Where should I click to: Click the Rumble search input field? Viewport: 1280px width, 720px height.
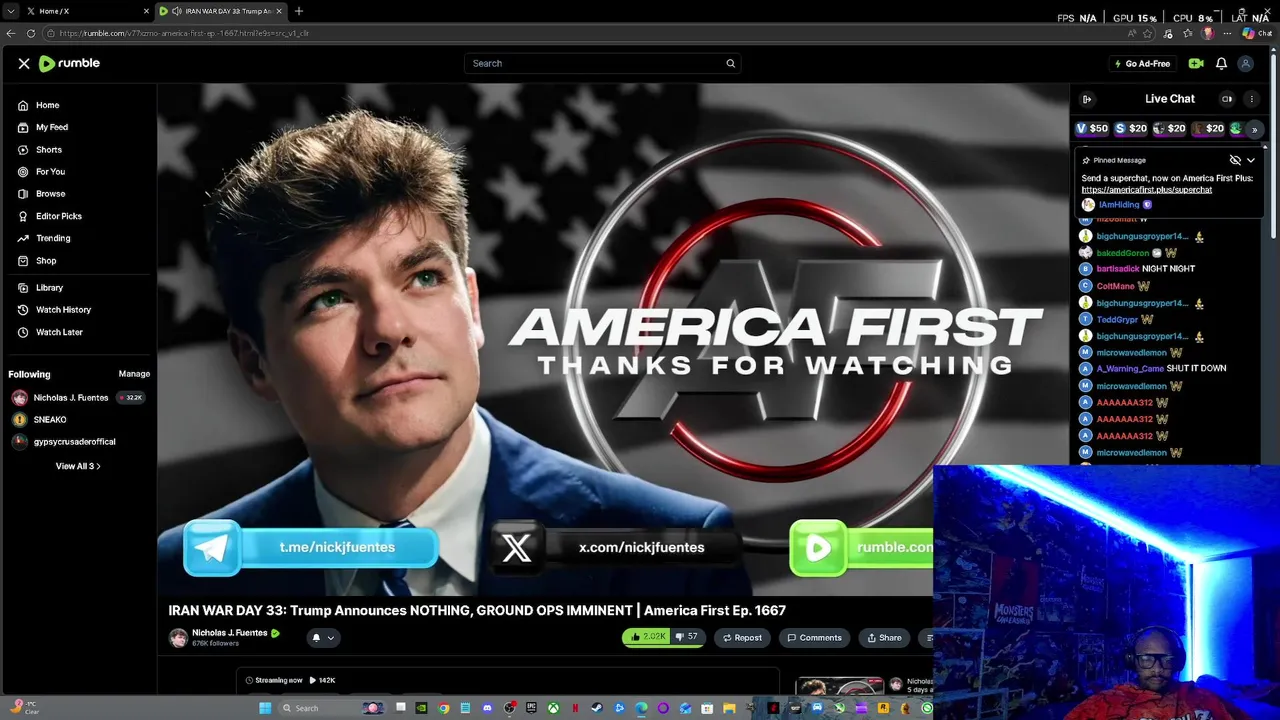pos(597,63)
